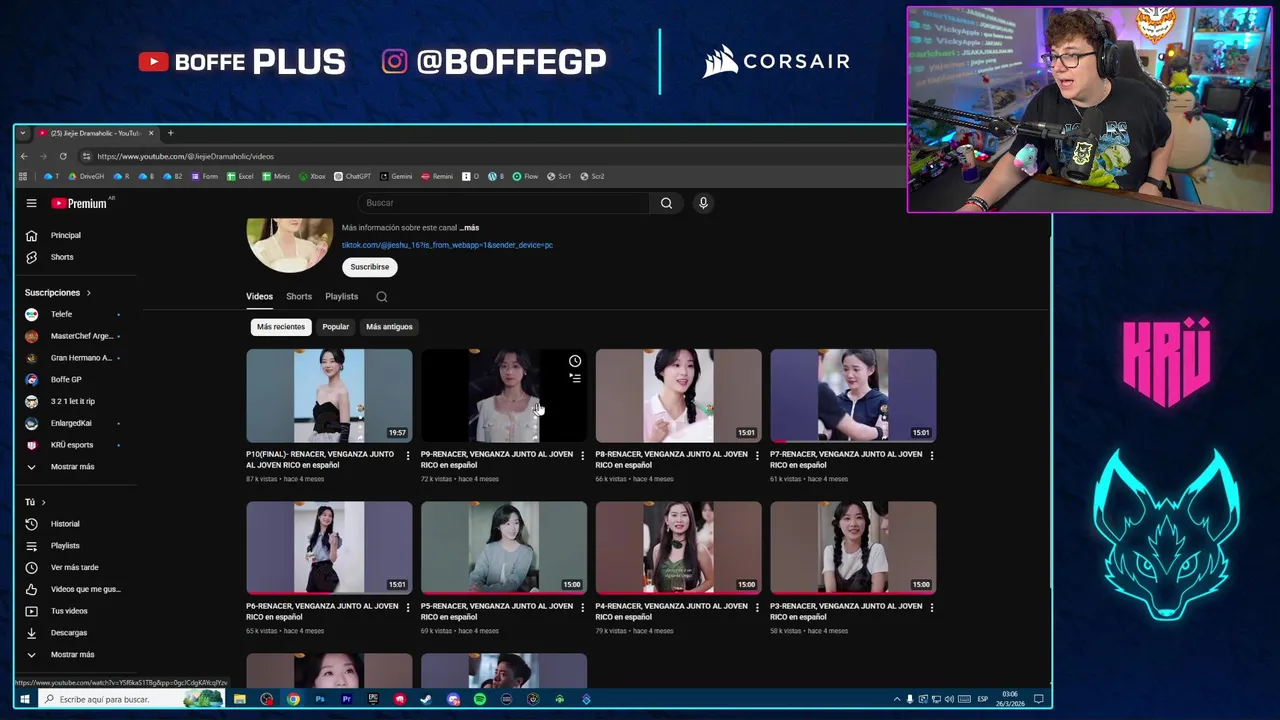The width and height of the screenshot is (1280, 720).
Task: Open the YouTube hamburger guide menu
Action: click(x=31, y=203)
